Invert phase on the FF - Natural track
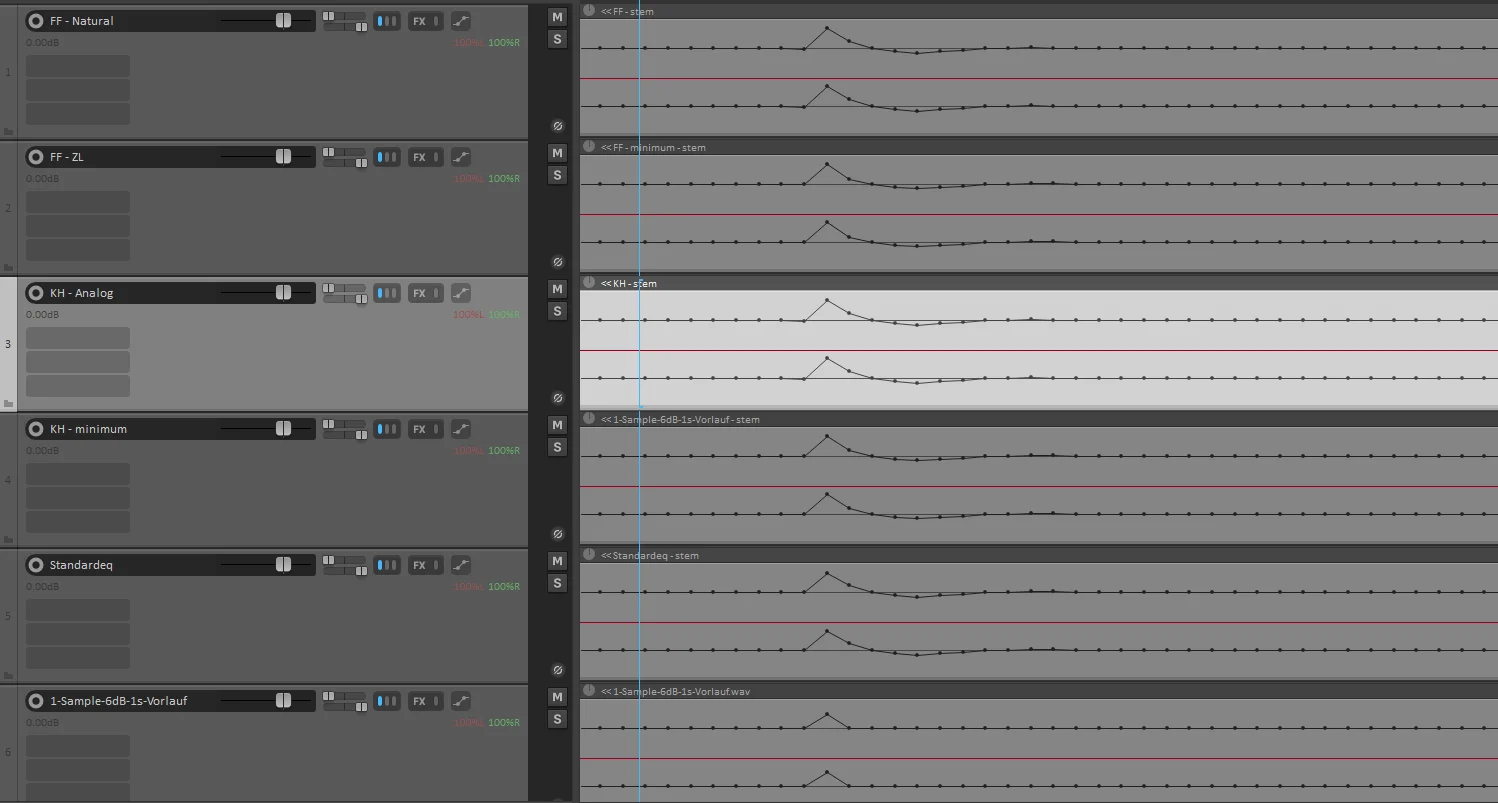Viewport: 1498px width, 803px height. [x=558, y=126]
